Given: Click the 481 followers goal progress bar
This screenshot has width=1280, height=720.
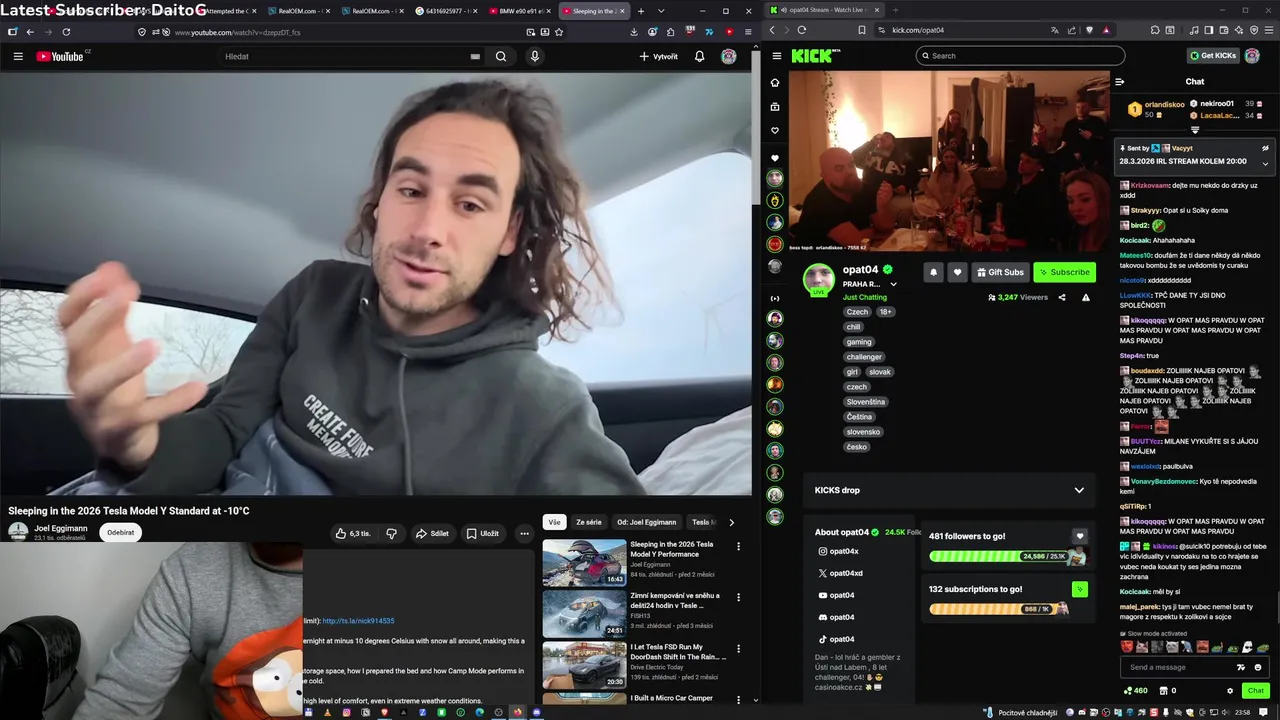Looking at the screenshot, I should click(x=1001, y=557).
